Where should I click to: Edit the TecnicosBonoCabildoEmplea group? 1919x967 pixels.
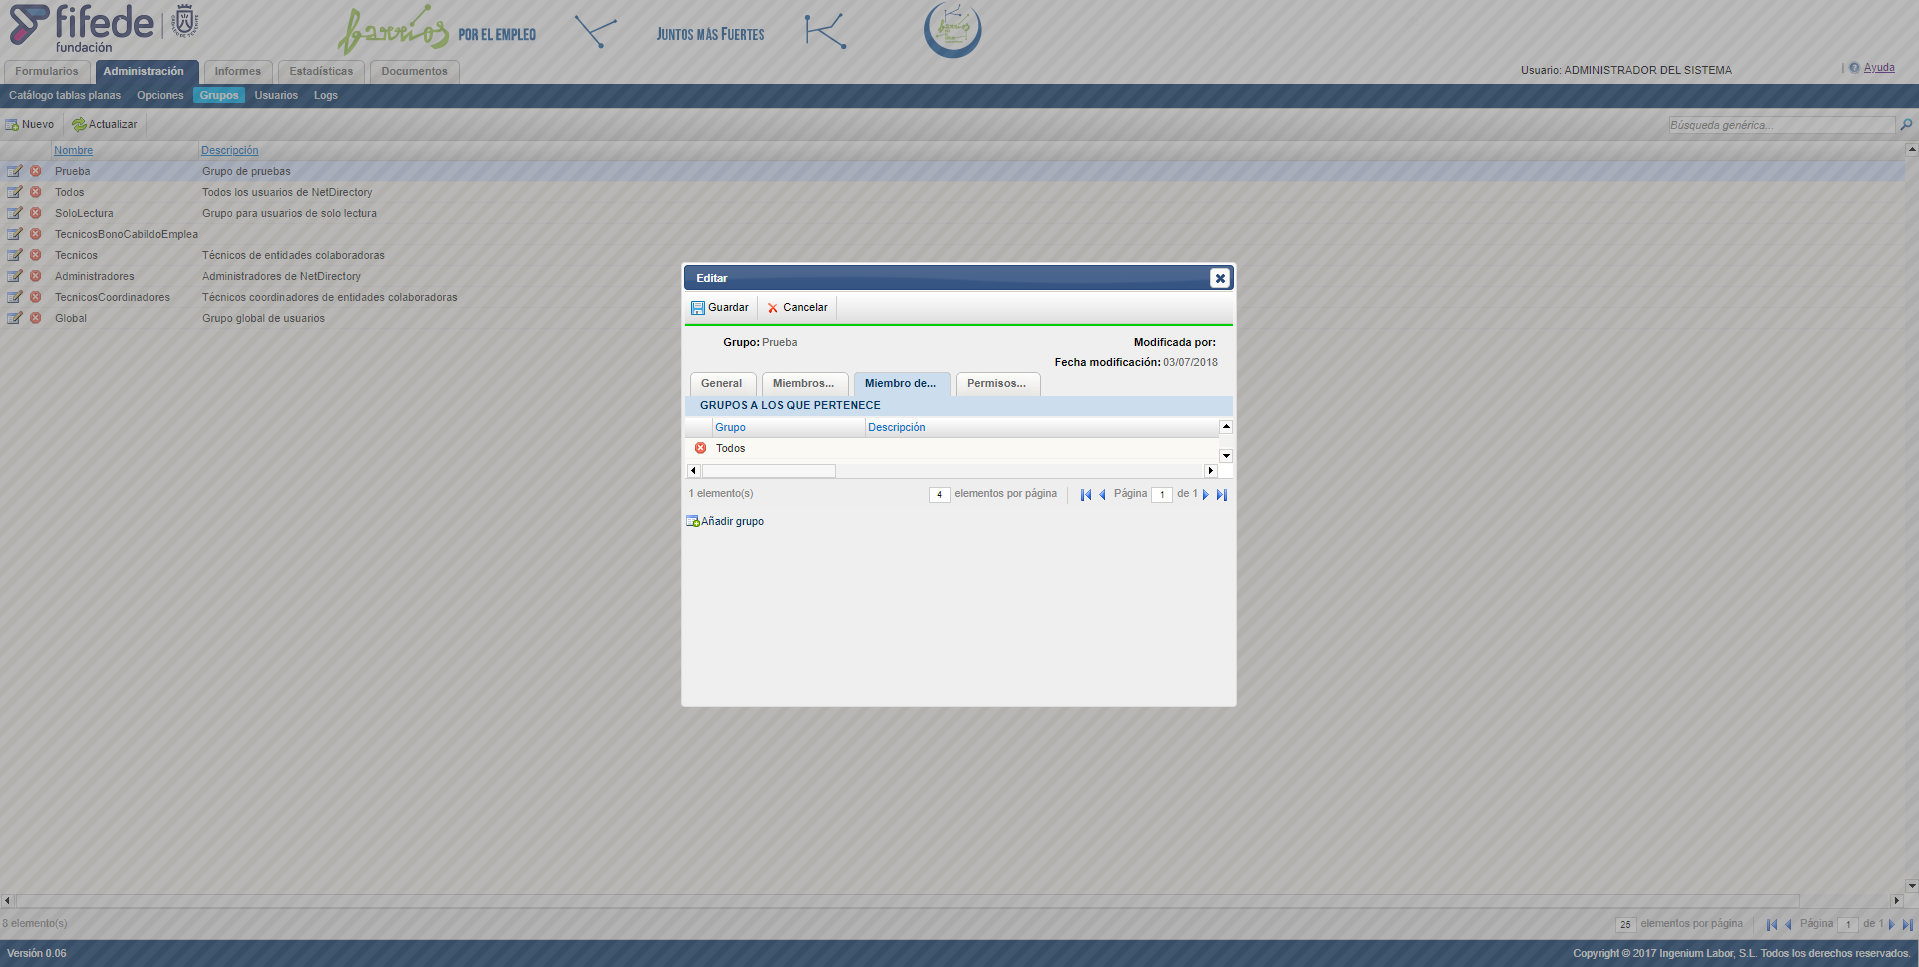pyautogui.click(x=15, y=234)
